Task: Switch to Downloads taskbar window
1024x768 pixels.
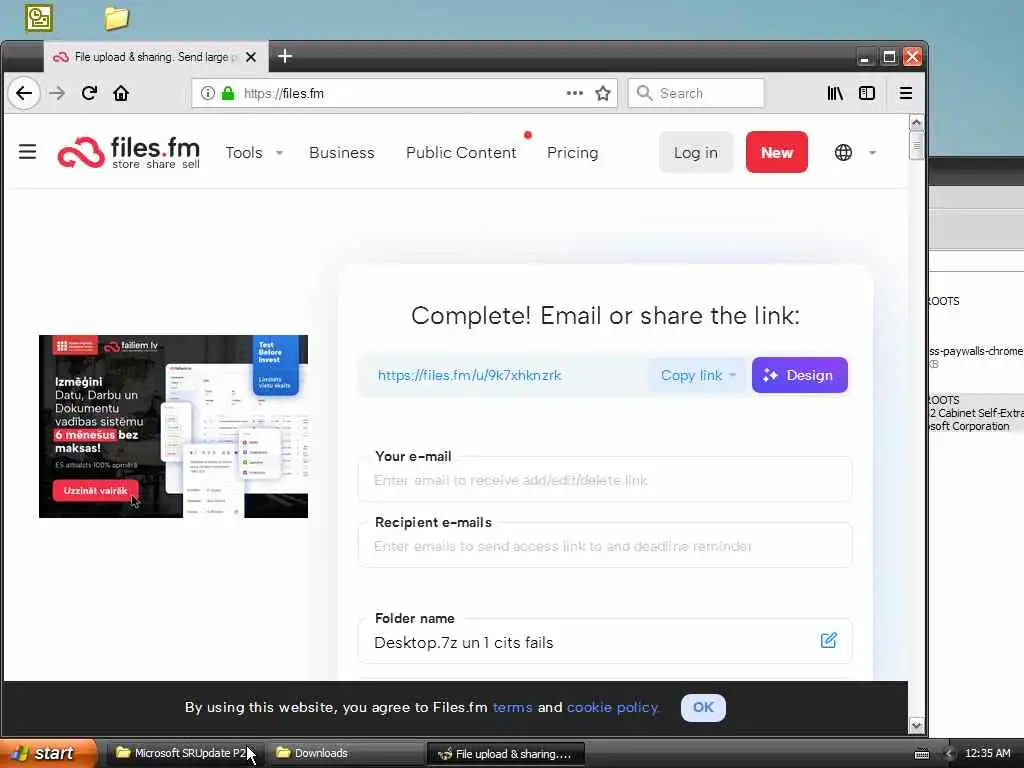Action: click(345, 753)
